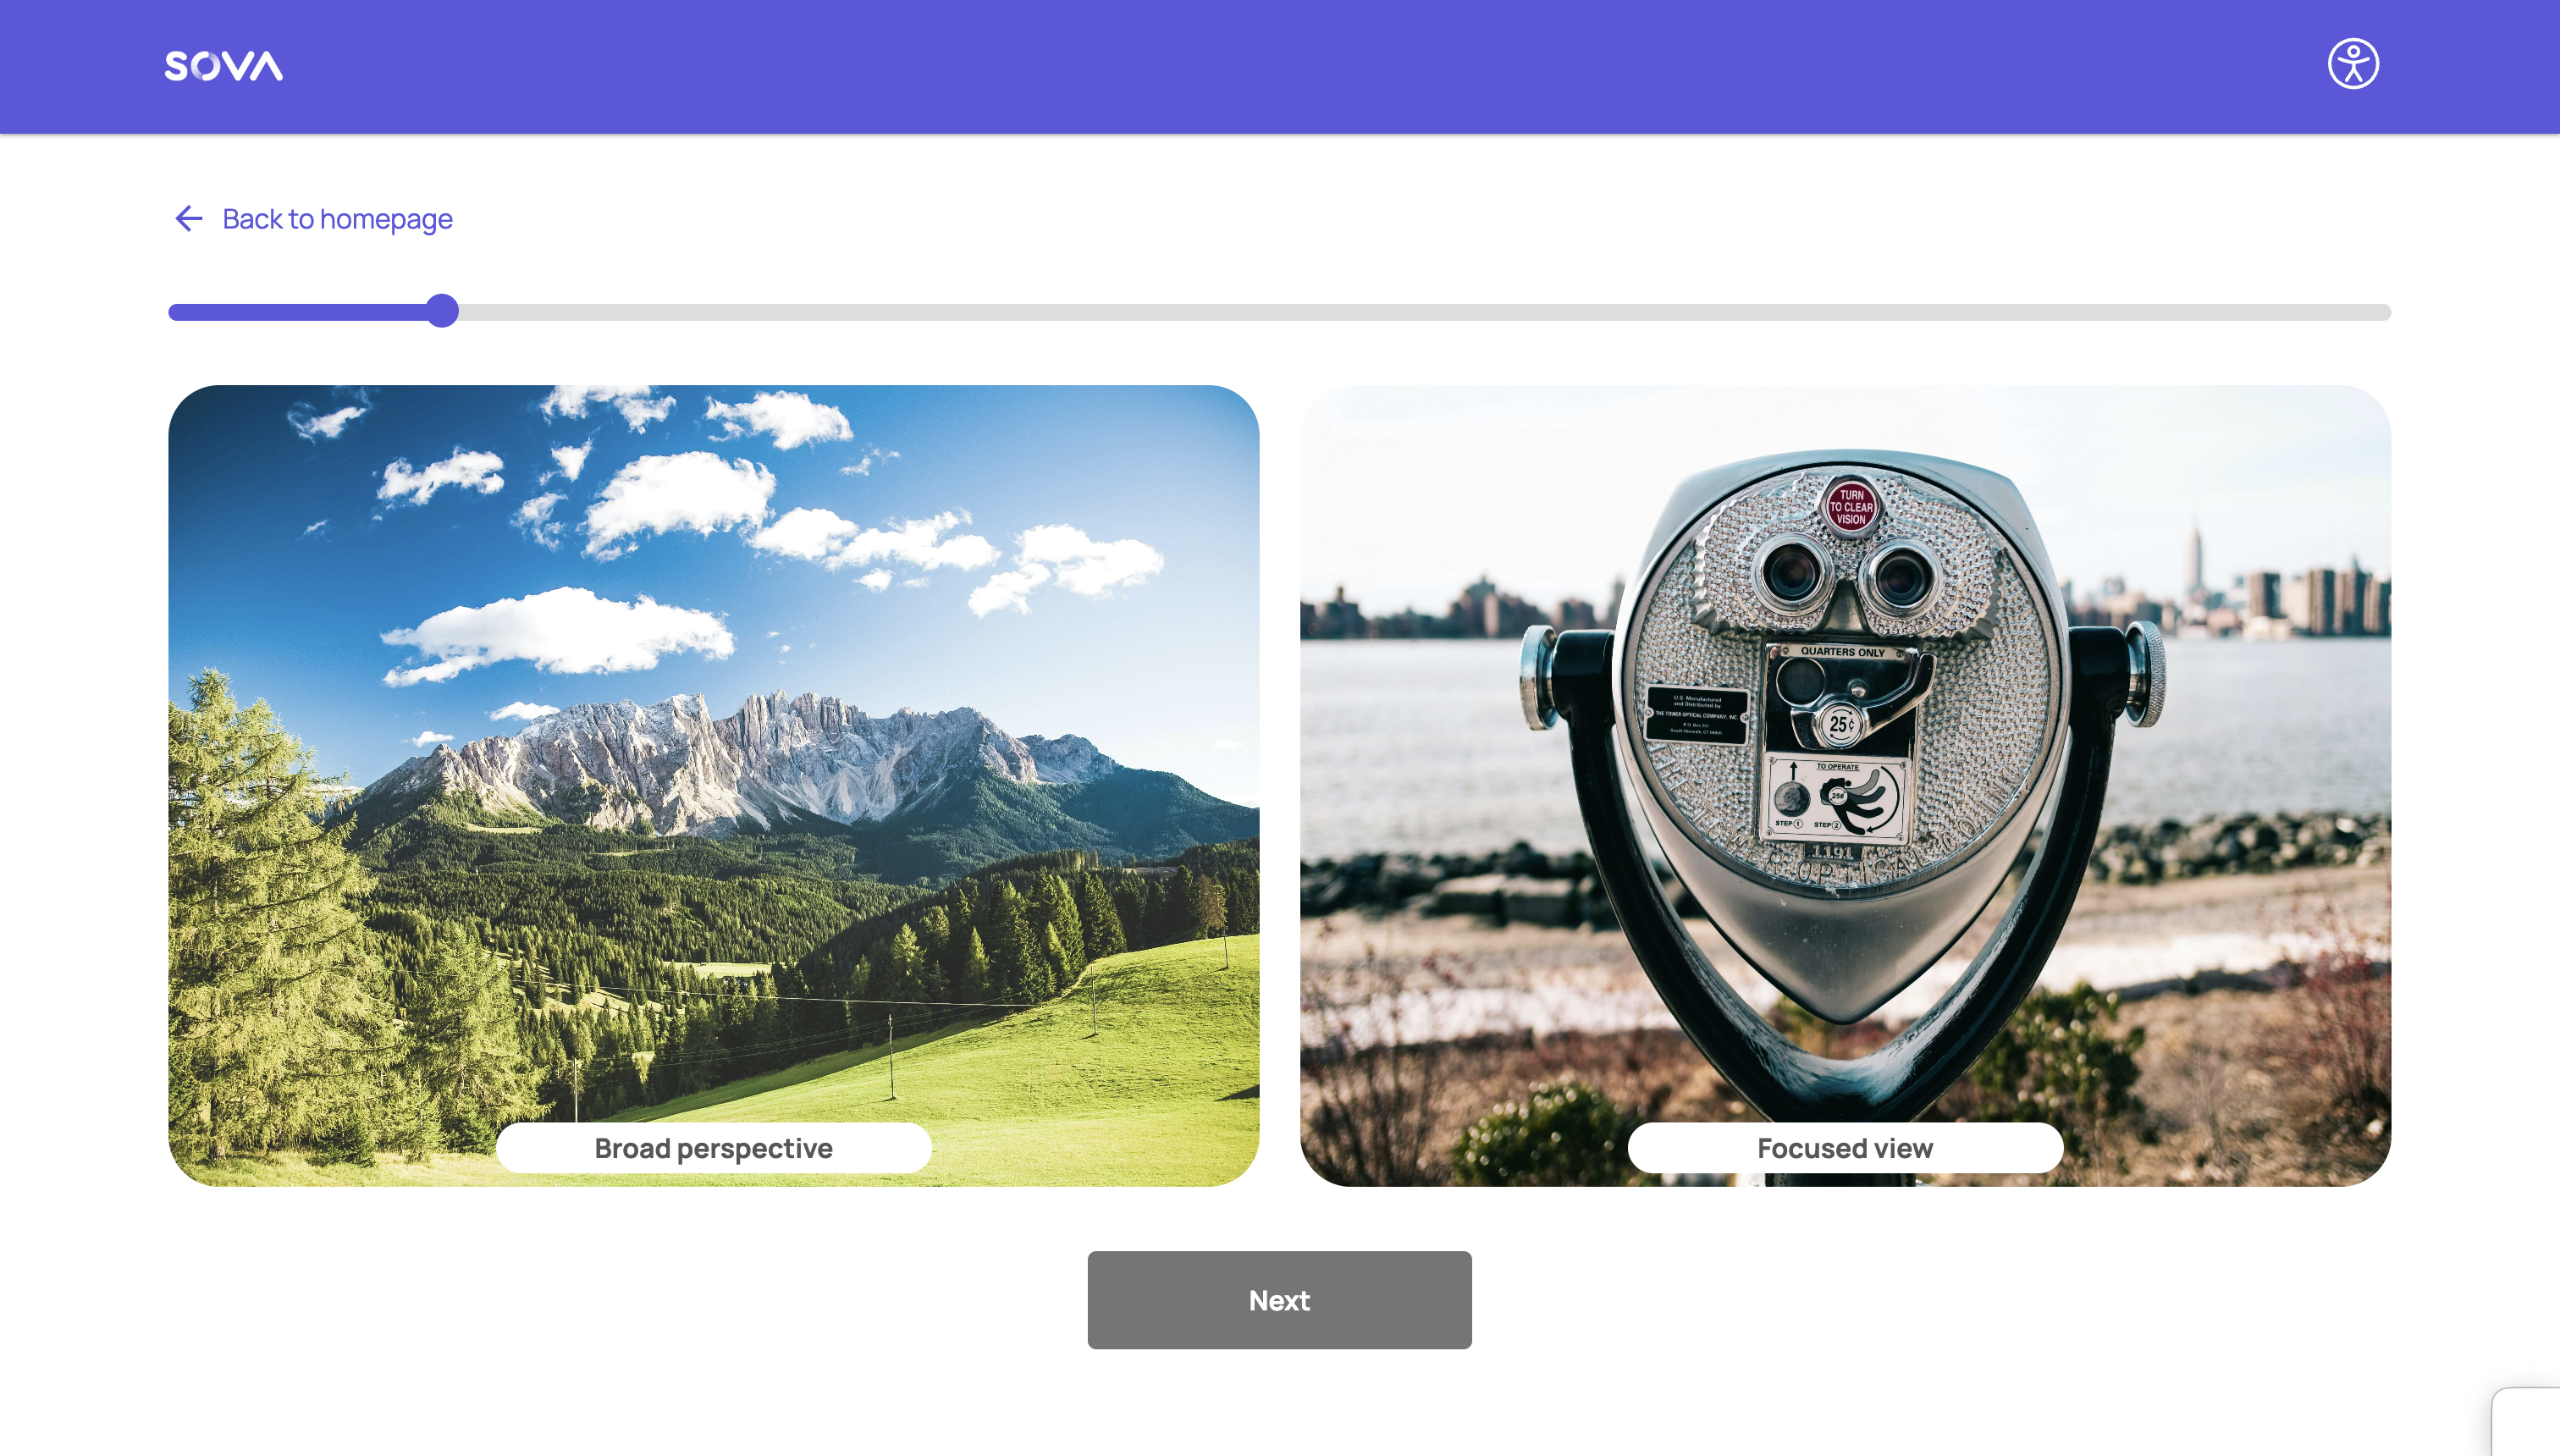The width and height of the screenshot is (2560, 1456).
Task: Click the SOVA logo
Action: pyautogui.click(x=223, y=66)
